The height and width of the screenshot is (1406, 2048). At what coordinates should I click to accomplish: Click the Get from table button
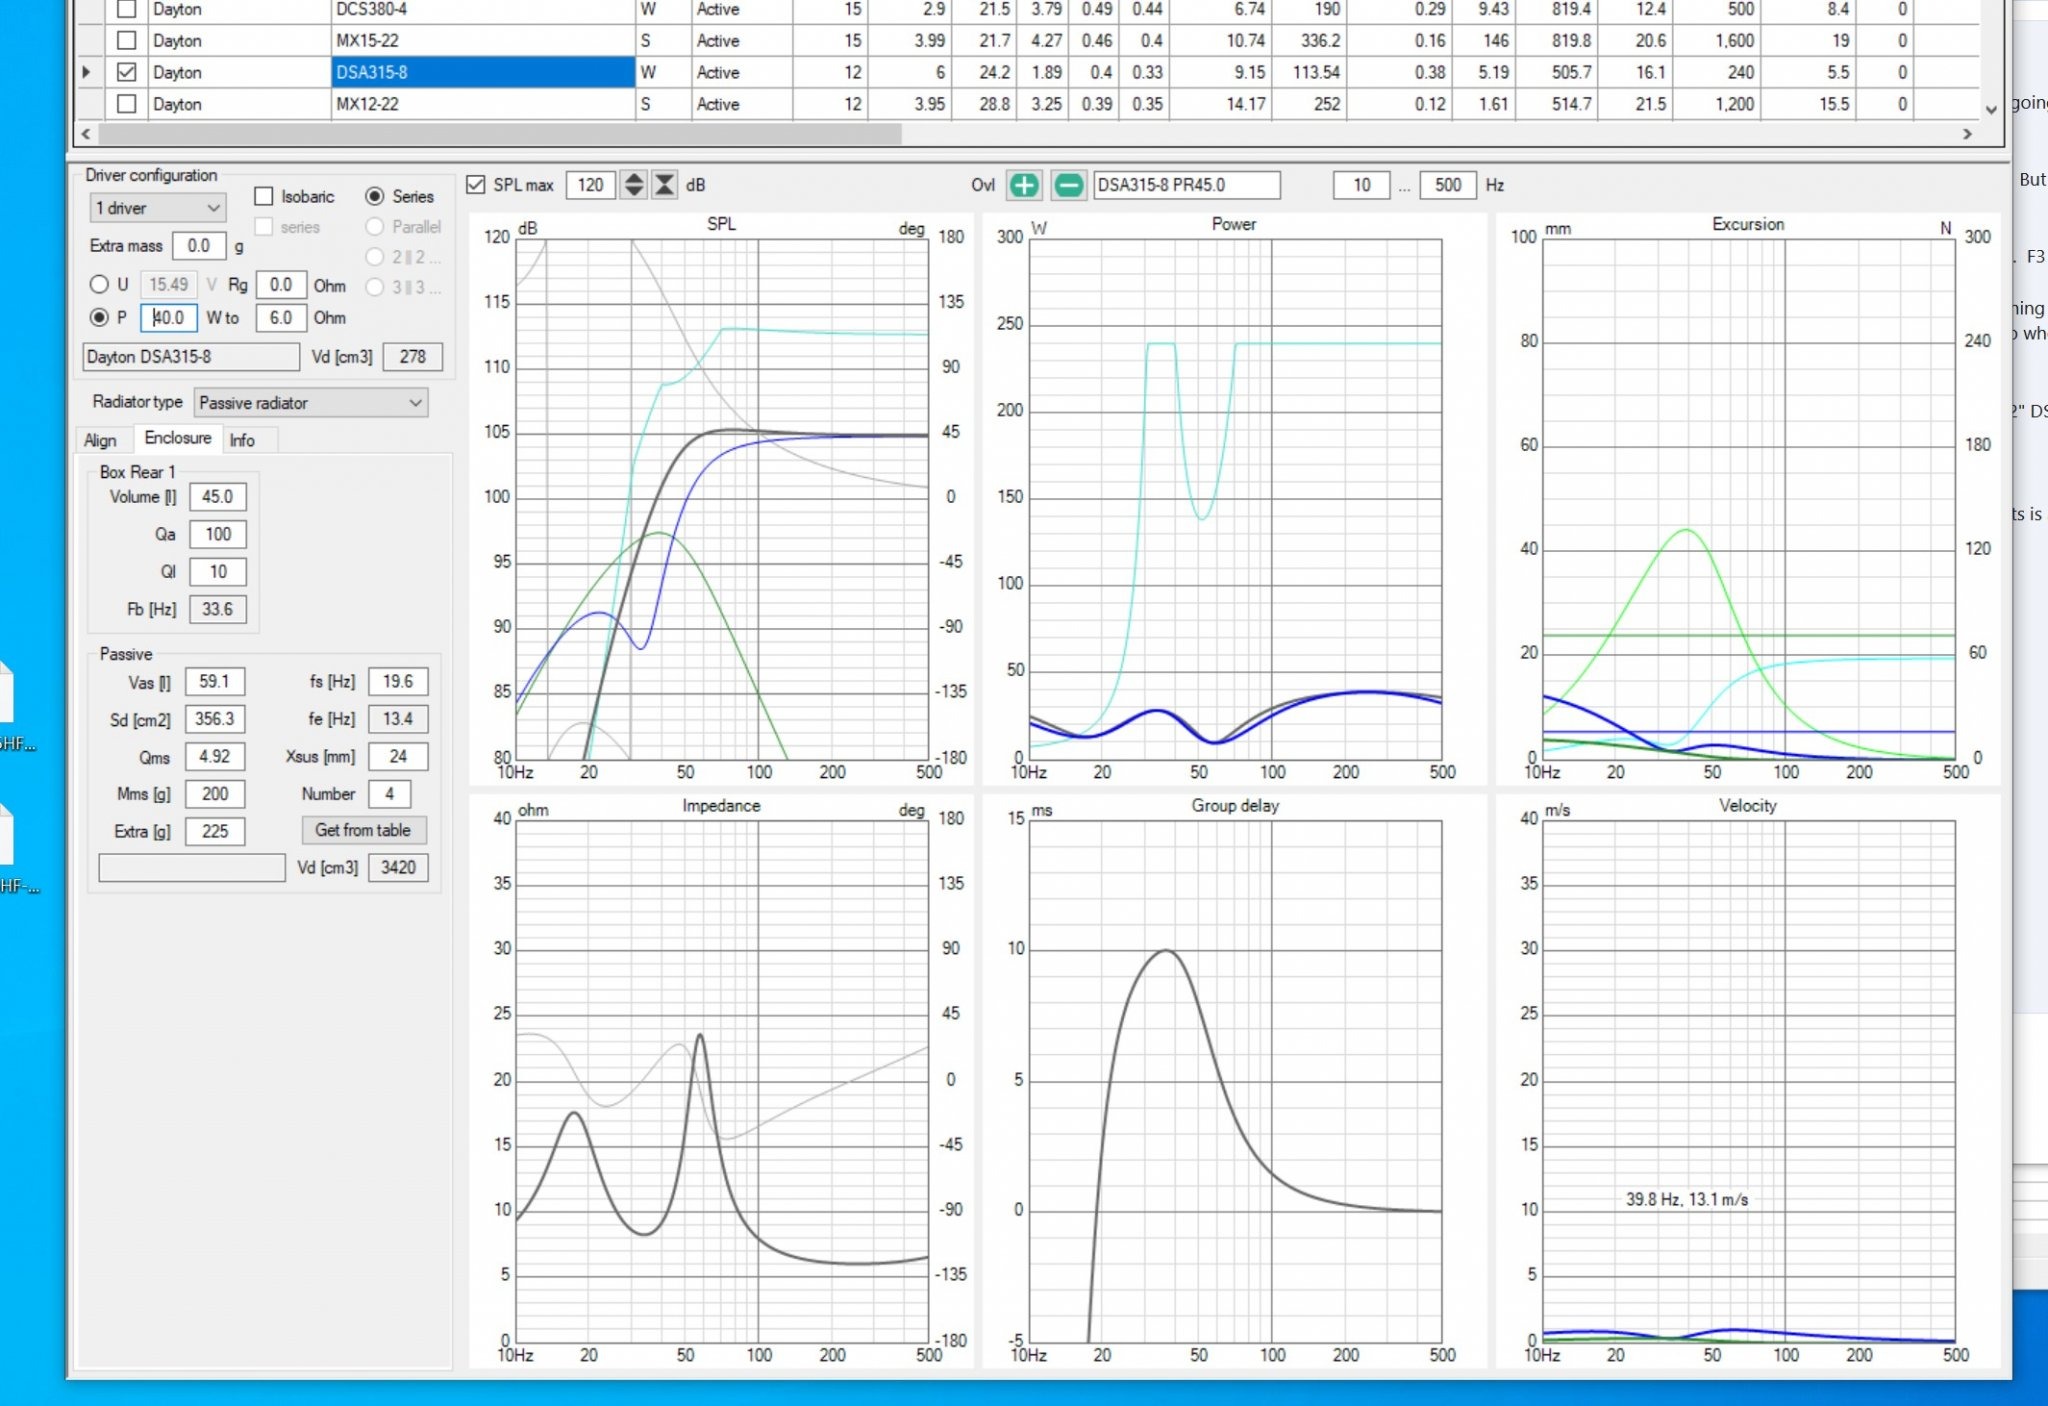click(x=363, y=830)
